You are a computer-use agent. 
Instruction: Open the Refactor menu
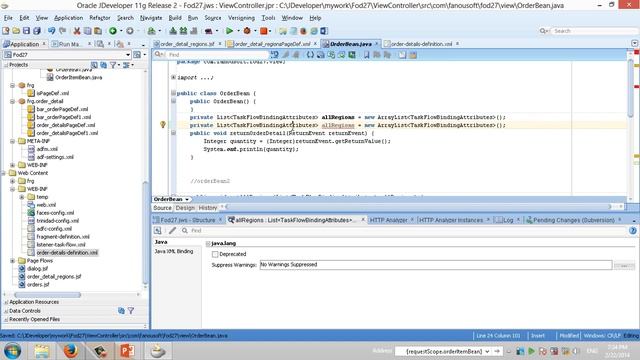click(100, 18)
